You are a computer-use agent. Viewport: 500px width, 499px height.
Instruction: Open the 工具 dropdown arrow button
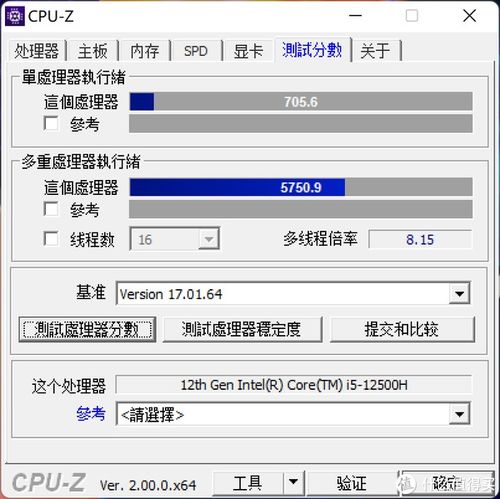pos(293,482)
